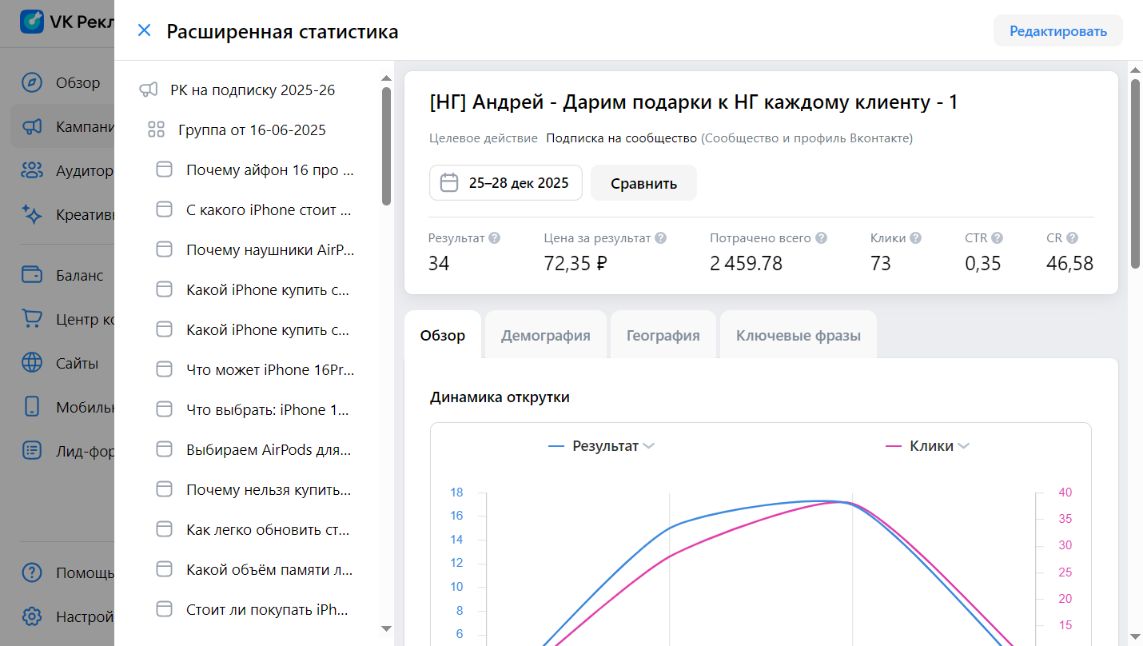Click ad icon beside Как легко обновить ст...
Image resolution: width=1143 pixels, height=646 pixels.
point(165,530)
